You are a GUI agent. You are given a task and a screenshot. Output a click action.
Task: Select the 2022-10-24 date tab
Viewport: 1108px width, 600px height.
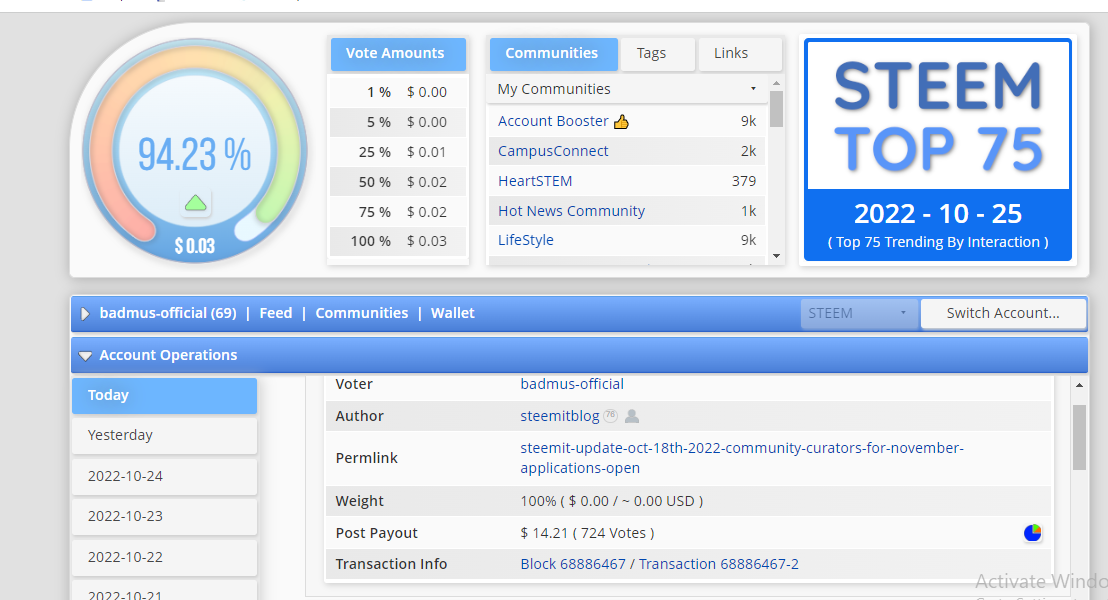(x=164, y=476)
